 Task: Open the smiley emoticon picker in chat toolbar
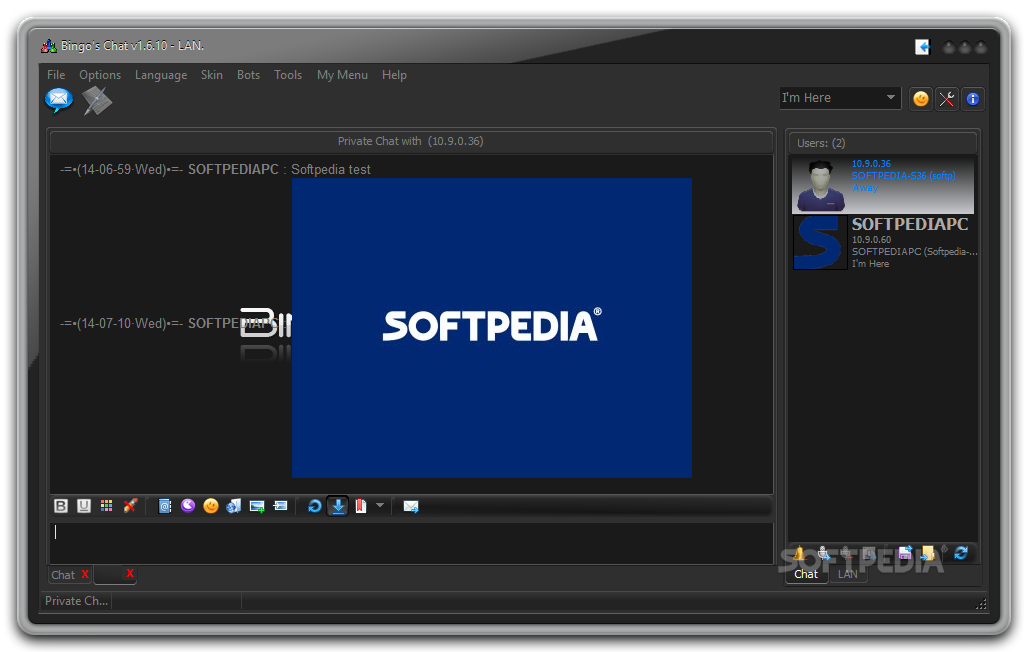[x=210, y=506]
